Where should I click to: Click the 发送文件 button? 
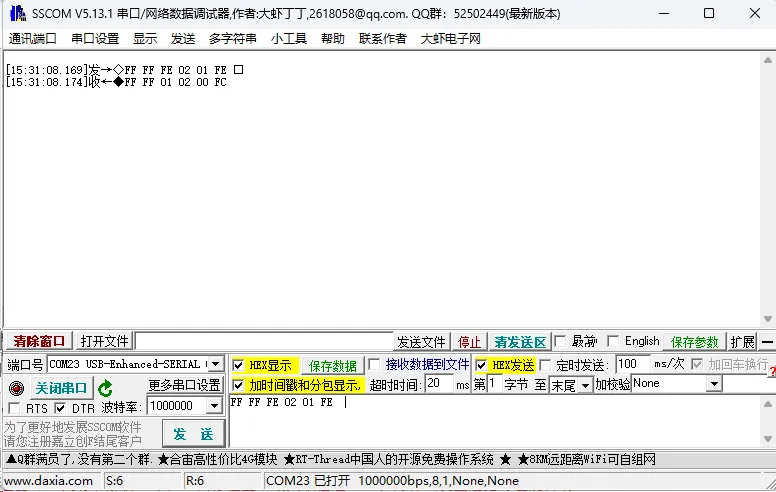[421, 342]
